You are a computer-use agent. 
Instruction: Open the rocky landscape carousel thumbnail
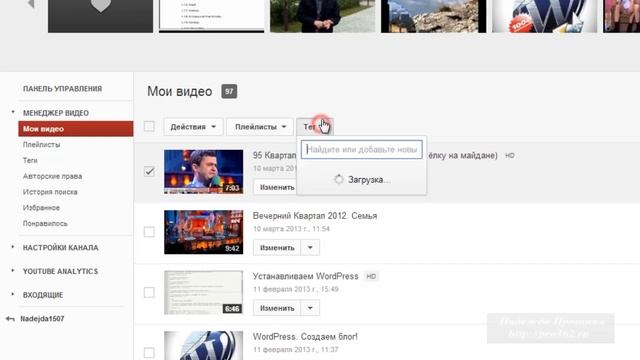tap(433, 16)
